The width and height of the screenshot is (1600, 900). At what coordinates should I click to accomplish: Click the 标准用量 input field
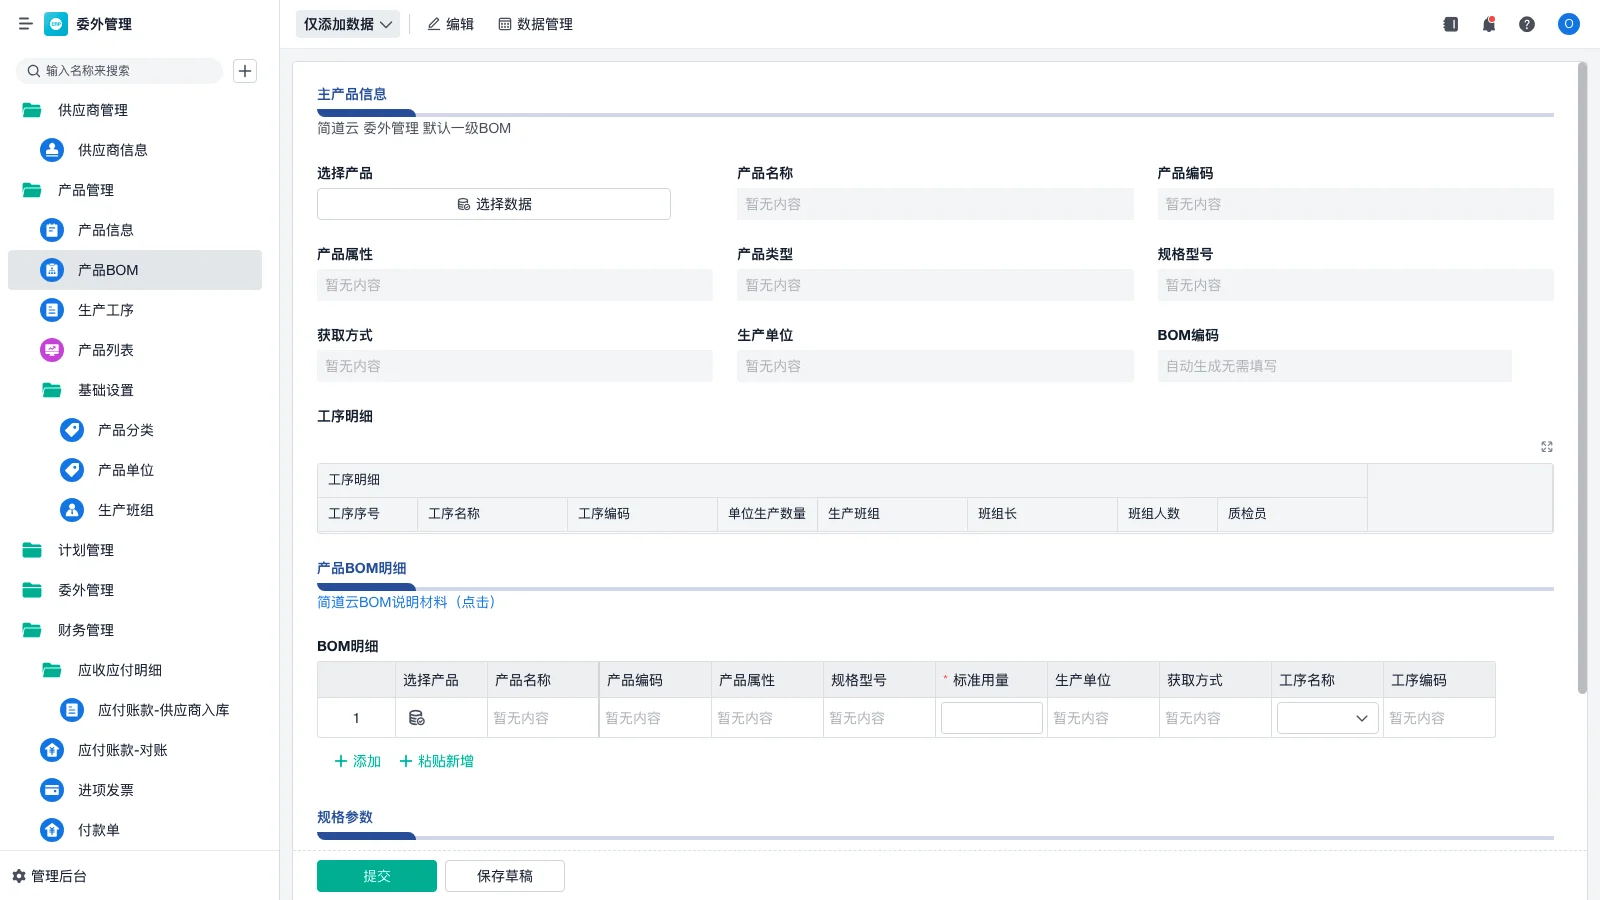991,717
